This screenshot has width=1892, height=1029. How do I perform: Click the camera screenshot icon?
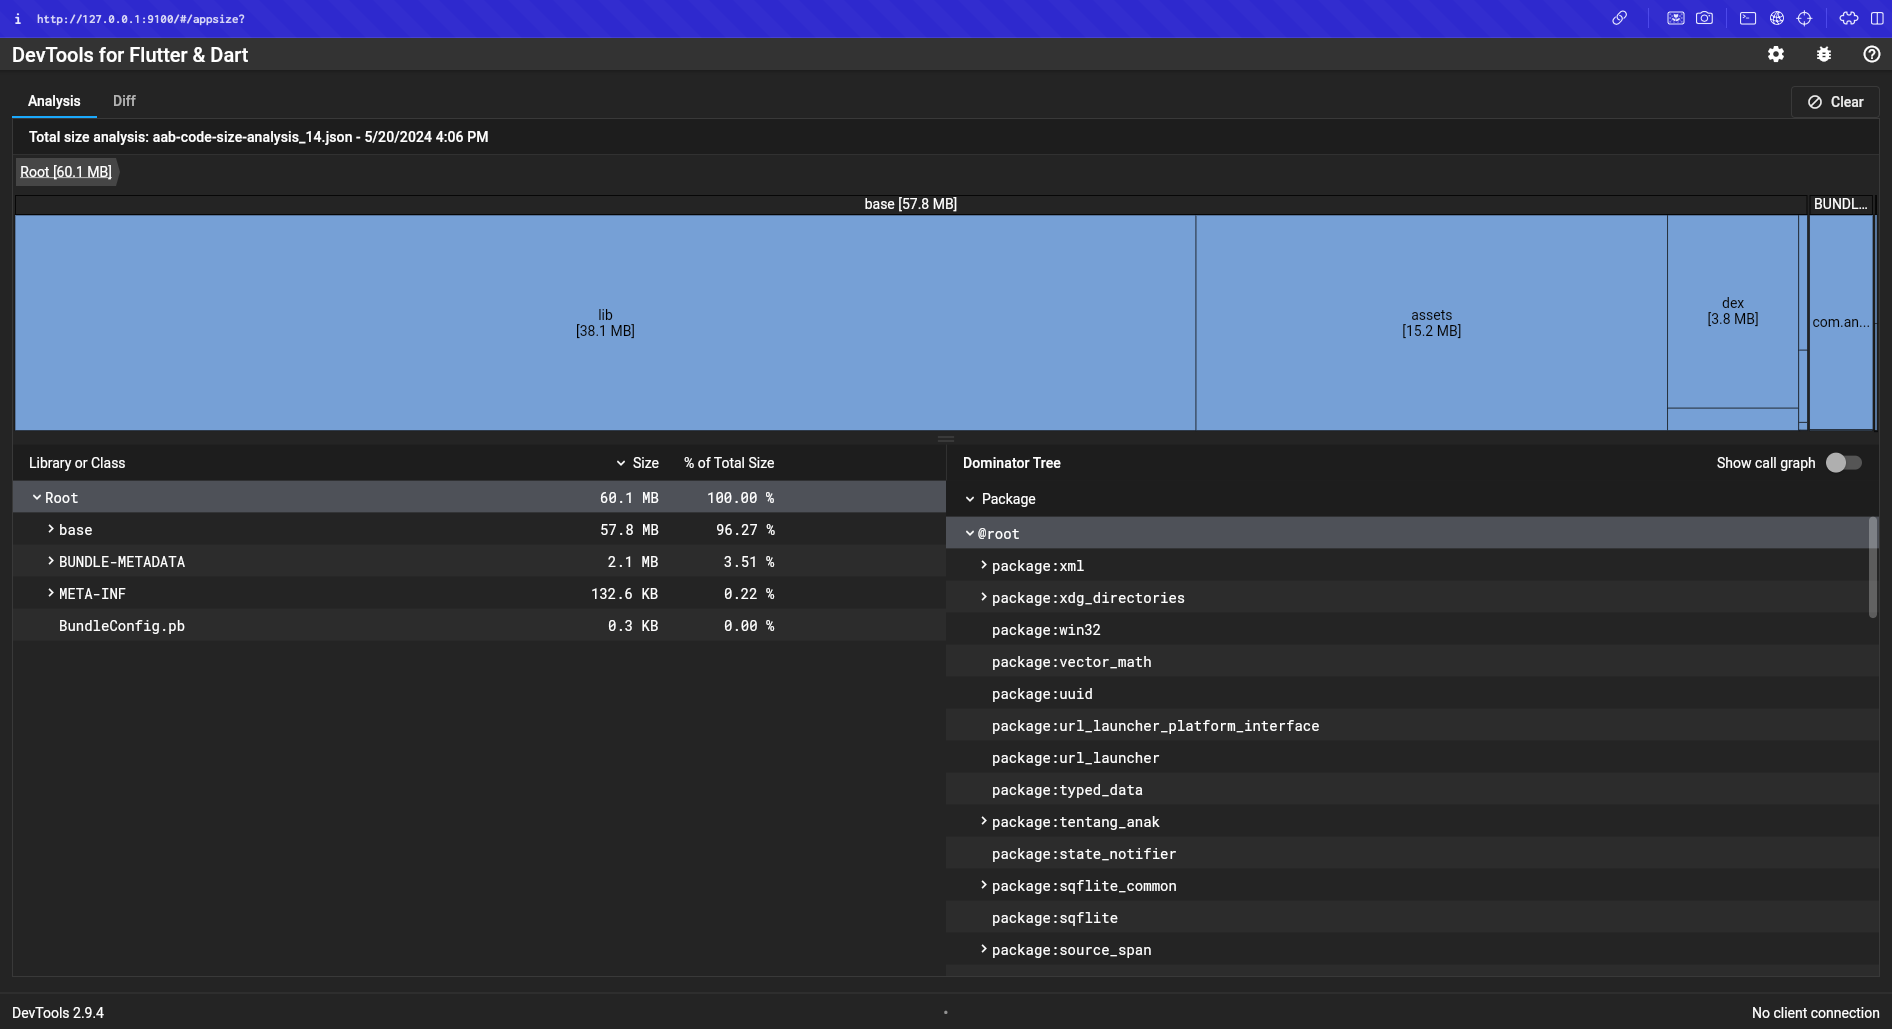1705,18
